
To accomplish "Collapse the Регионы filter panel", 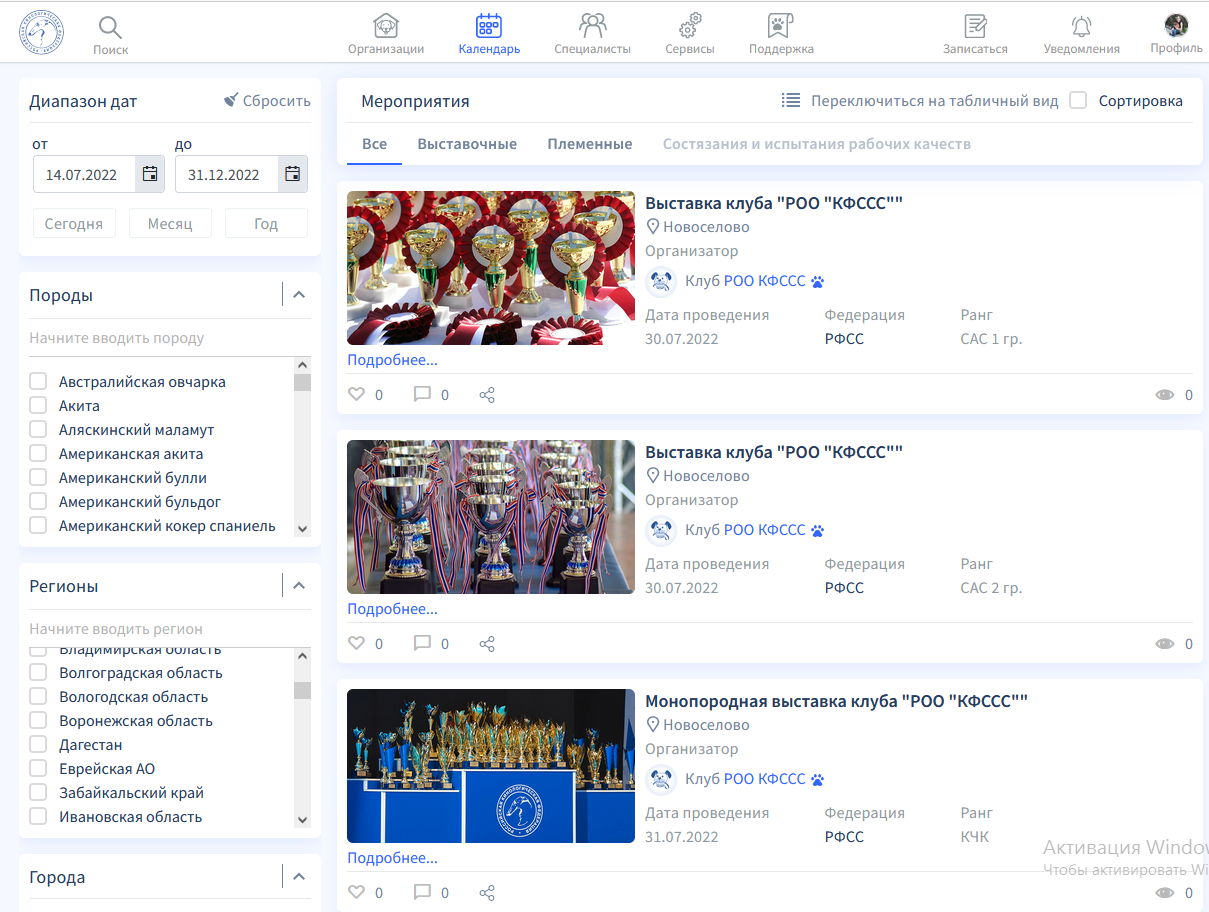I will [298, 586].
